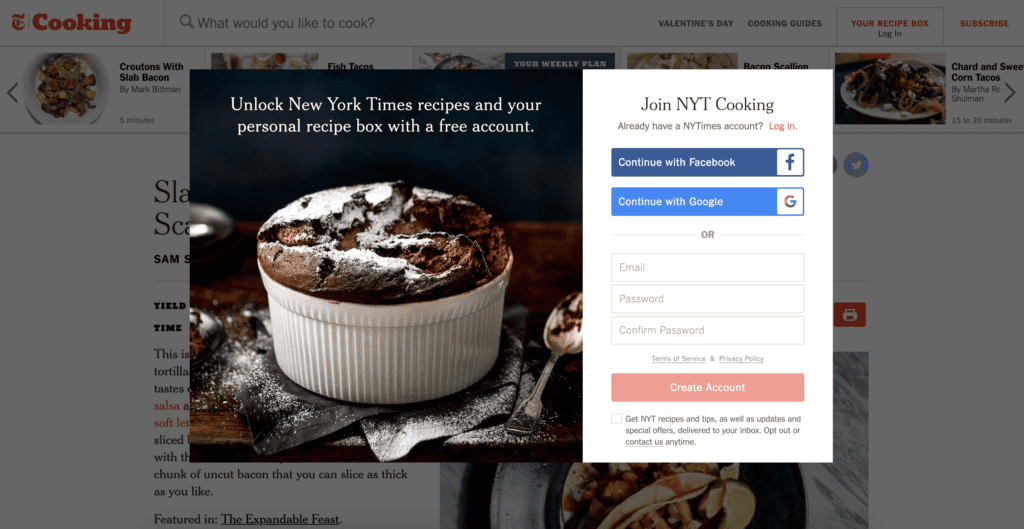The height and width of the screenshot is (529, 1024).
Task: Click the Subscribe link
Action: pos(984,24)
